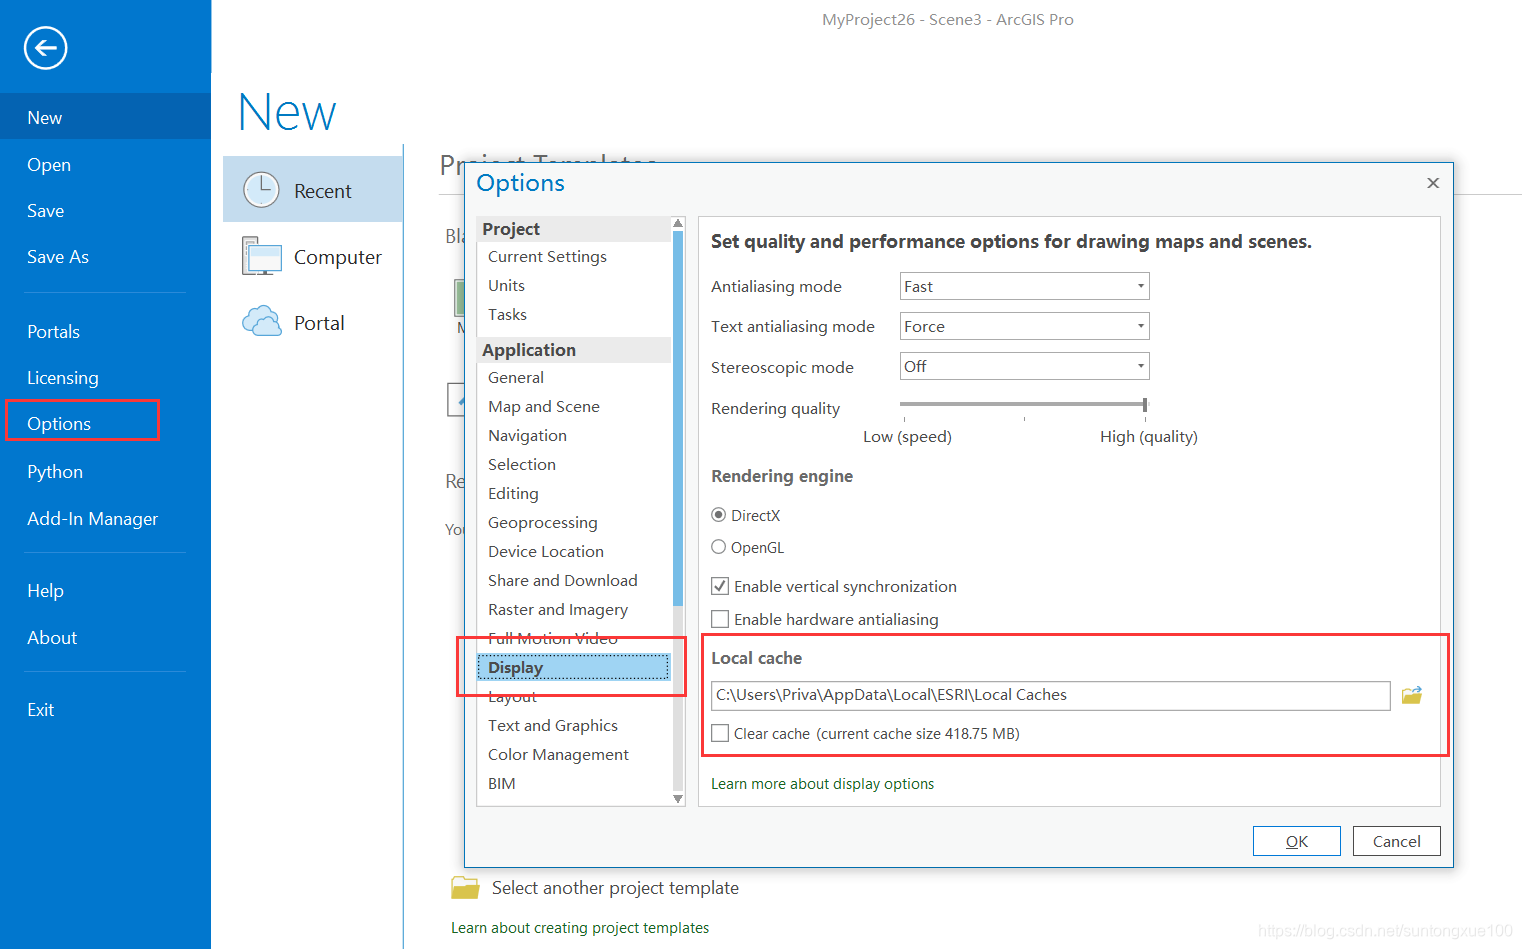Browse for local cache folder icon
1522x949 pixels.
[1411, 695]
